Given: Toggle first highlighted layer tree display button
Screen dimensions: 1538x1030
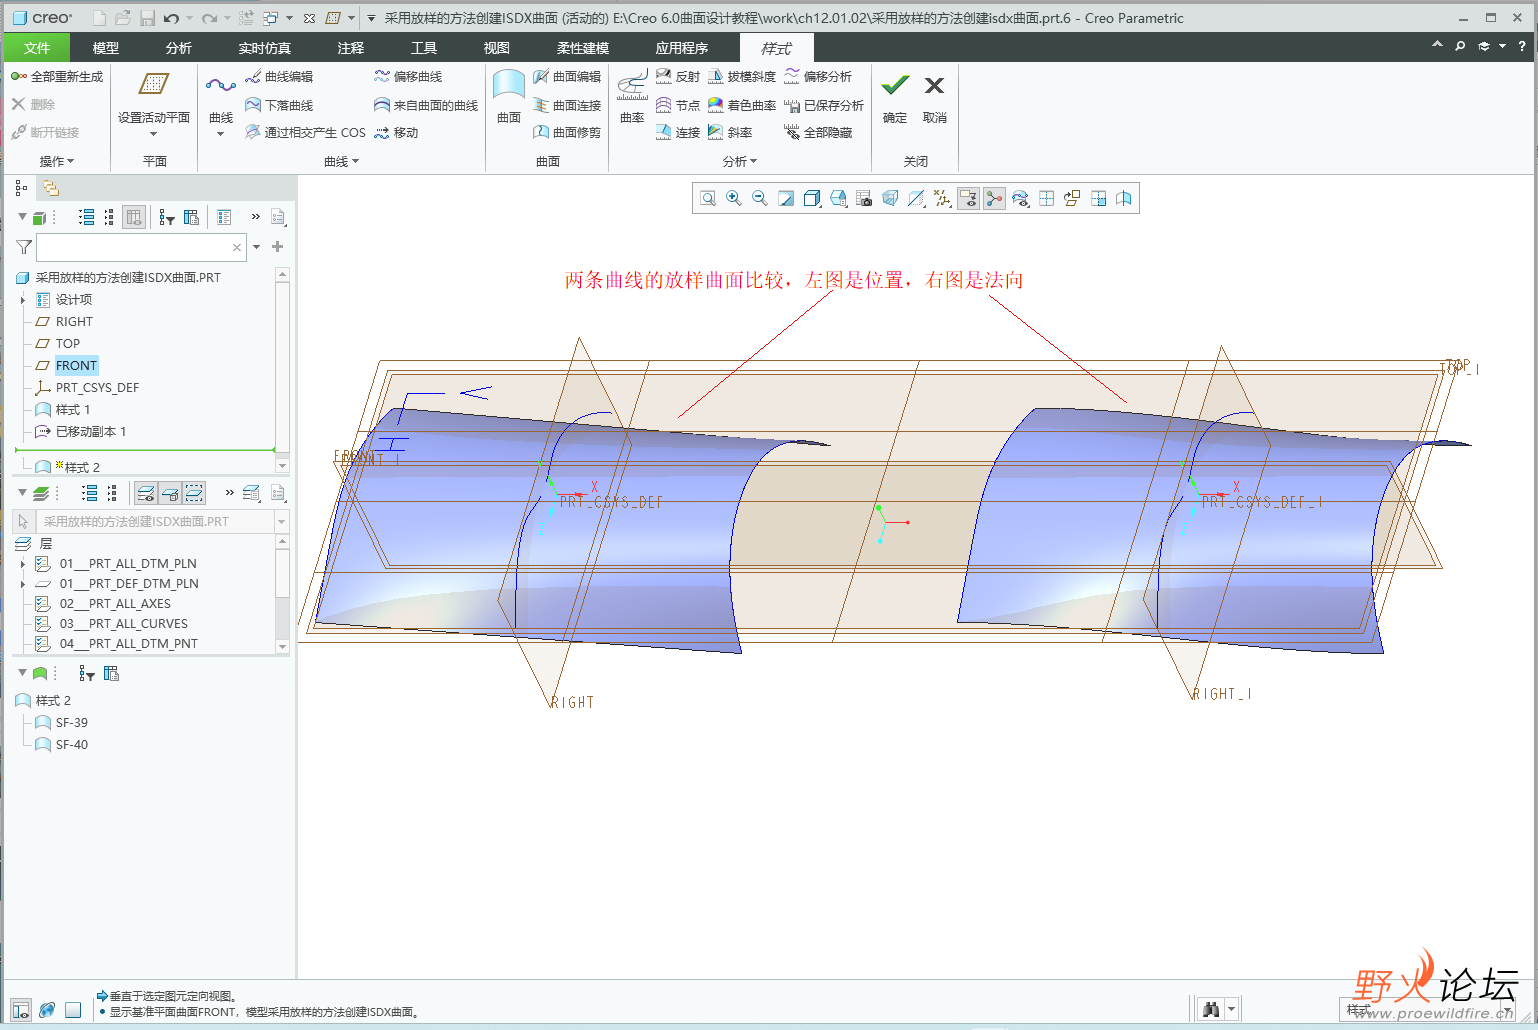Looking at the screenshot, I should coord(146,493).
